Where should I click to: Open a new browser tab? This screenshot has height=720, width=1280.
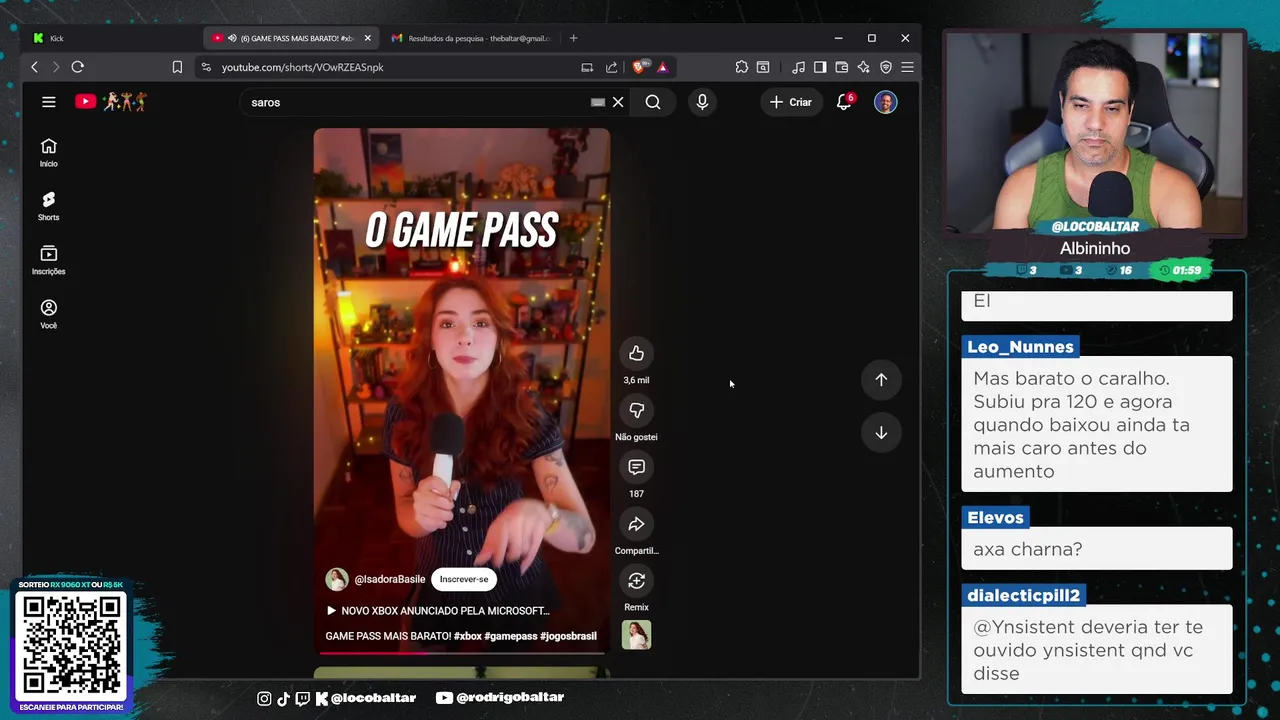coord(573,38)
